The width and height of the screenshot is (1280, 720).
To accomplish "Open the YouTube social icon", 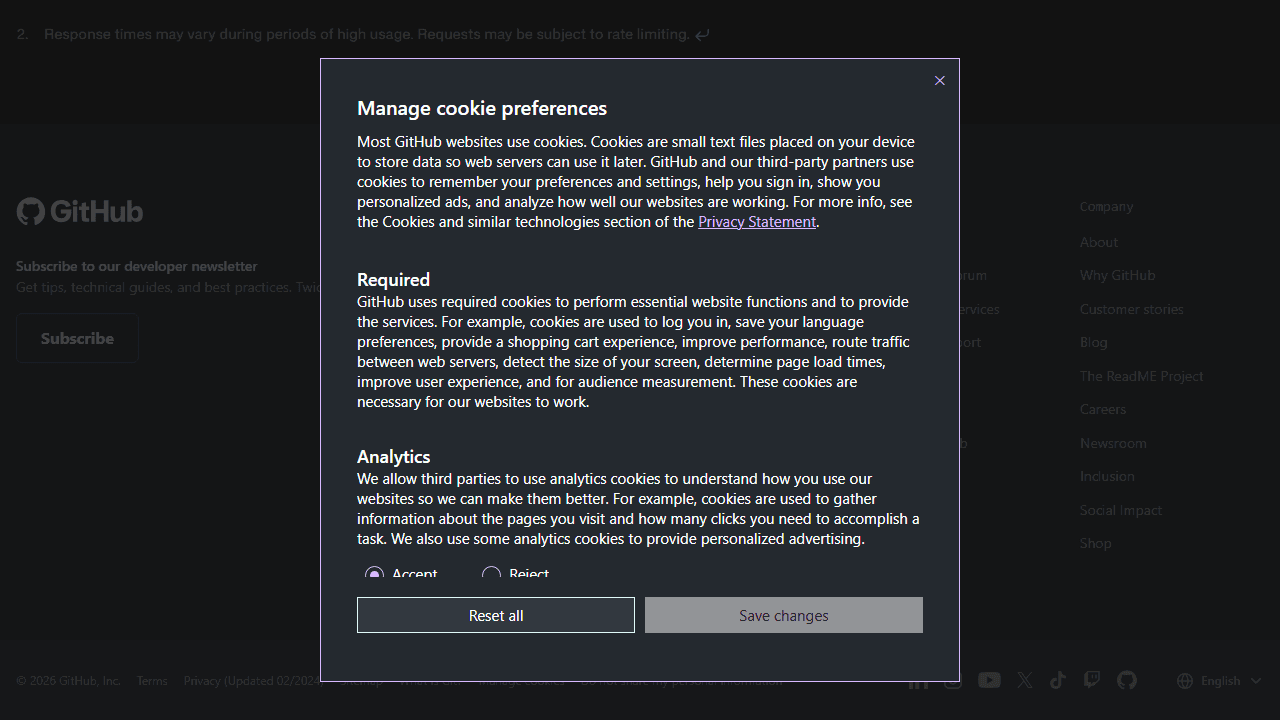I will pos(989,680).
